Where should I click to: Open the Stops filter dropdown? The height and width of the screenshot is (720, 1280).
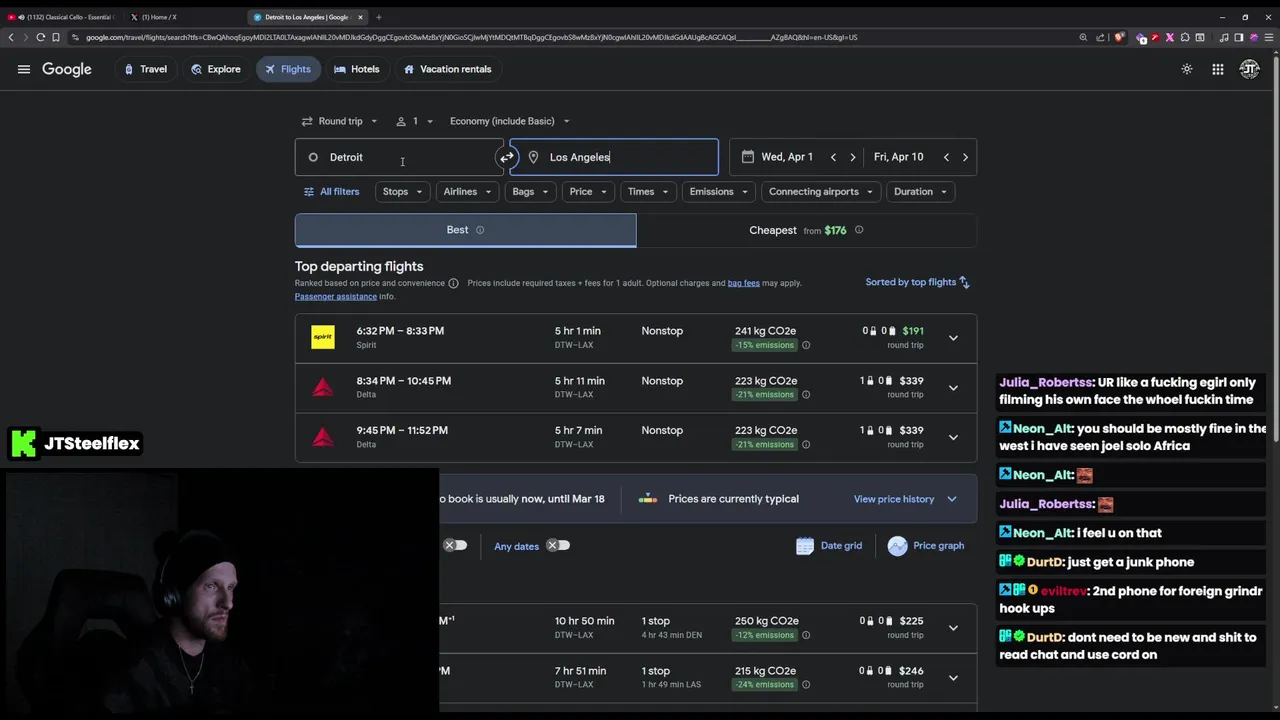click(404, 192)
